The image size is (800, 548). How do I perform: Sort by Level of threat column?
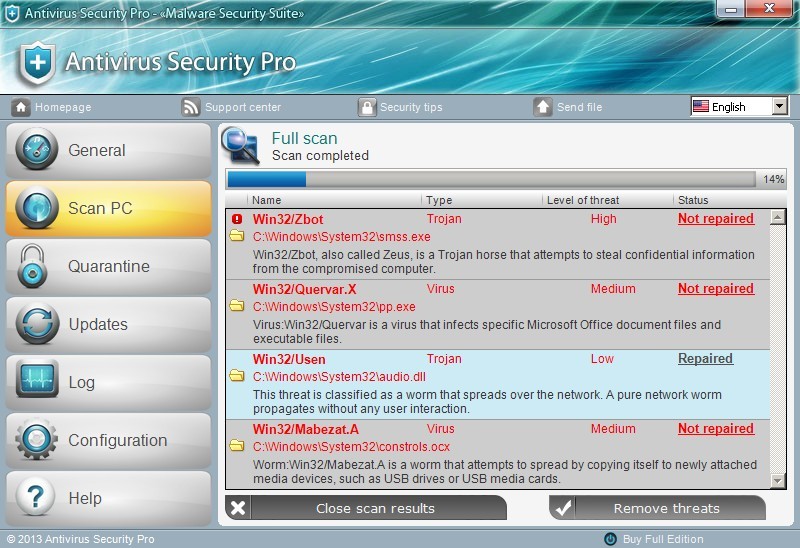coord(583,200)
